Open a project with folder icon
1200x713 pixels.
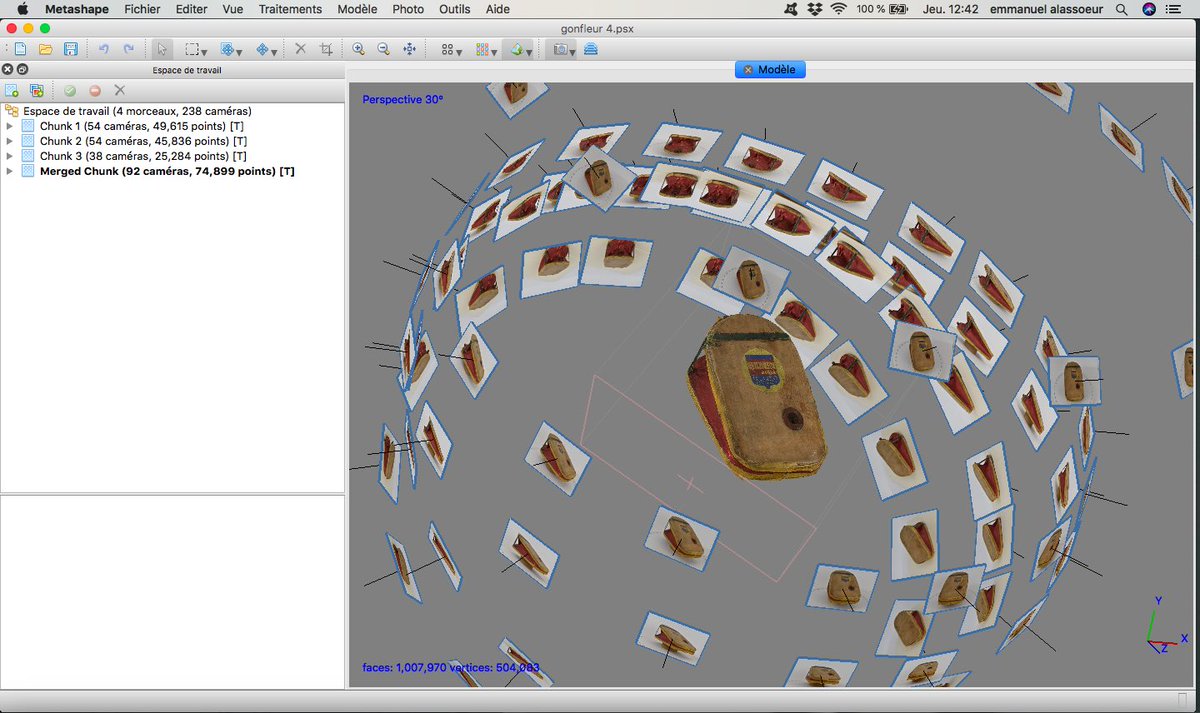tap(45, 49)
